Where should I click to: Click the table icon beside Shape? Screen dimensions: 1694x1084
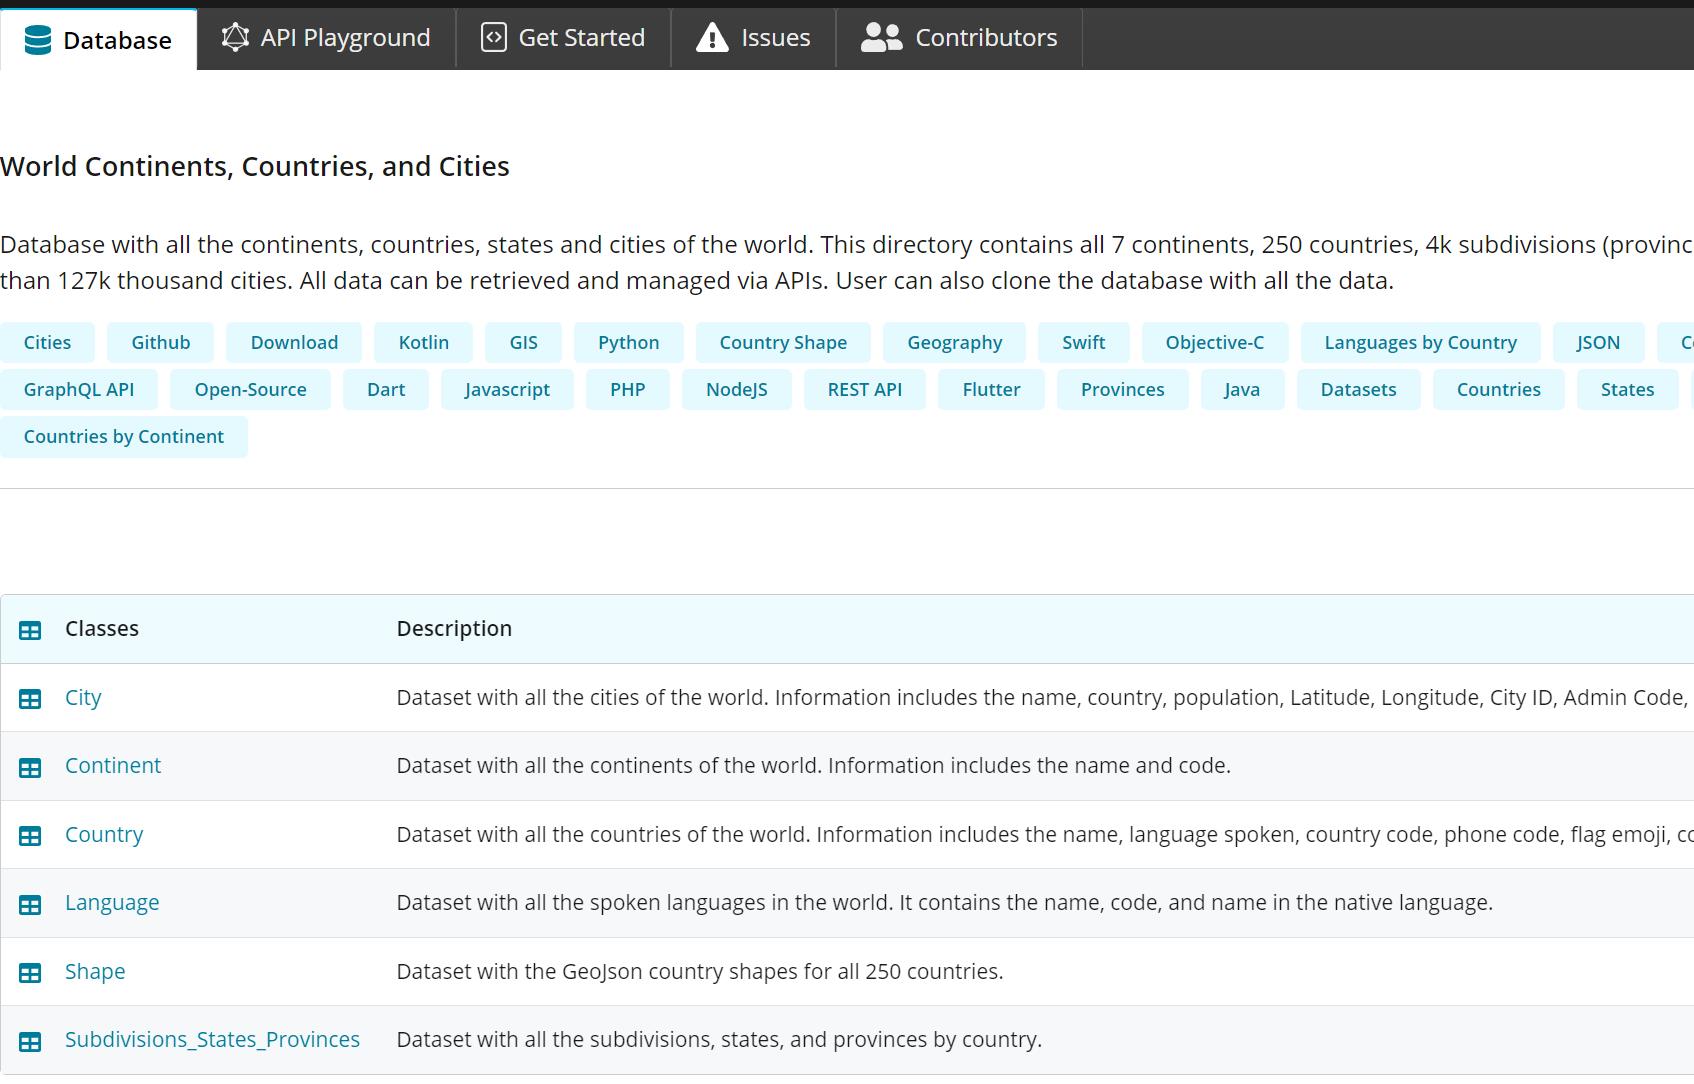(x=30, y=972)
